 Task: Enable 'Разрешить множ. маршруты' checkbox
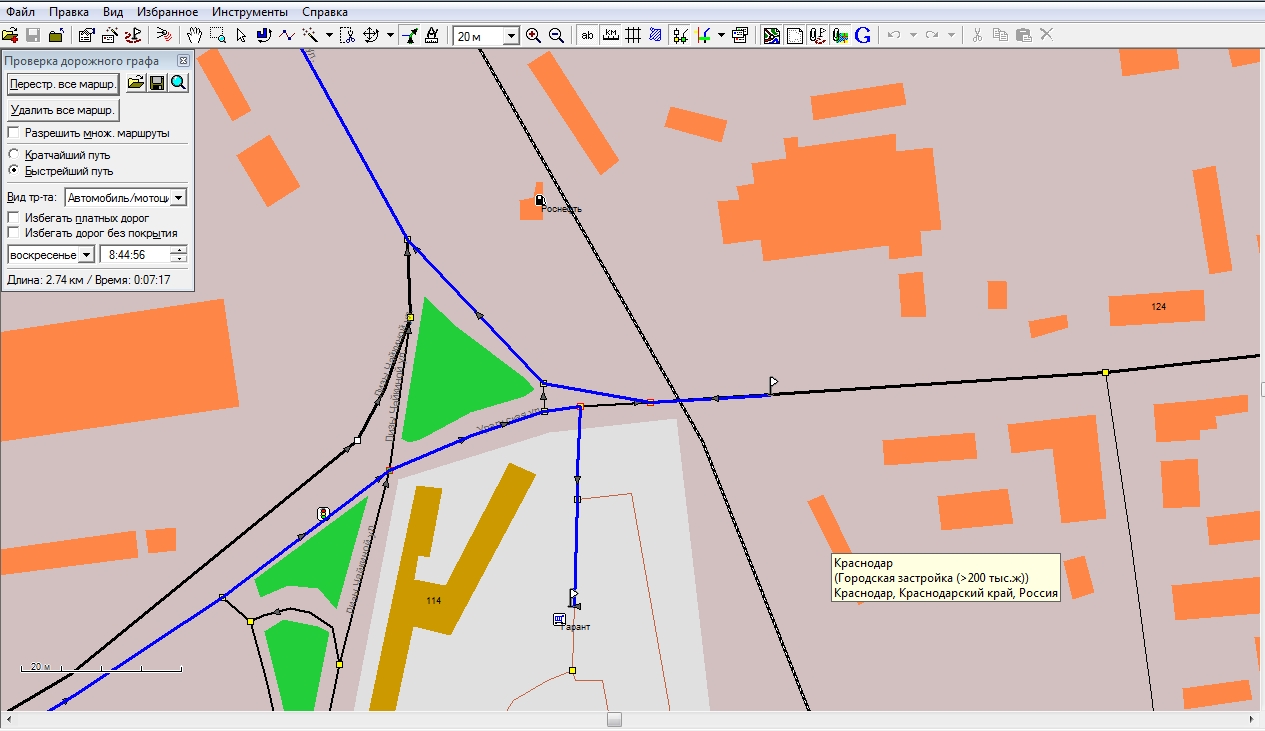(14, 133)
